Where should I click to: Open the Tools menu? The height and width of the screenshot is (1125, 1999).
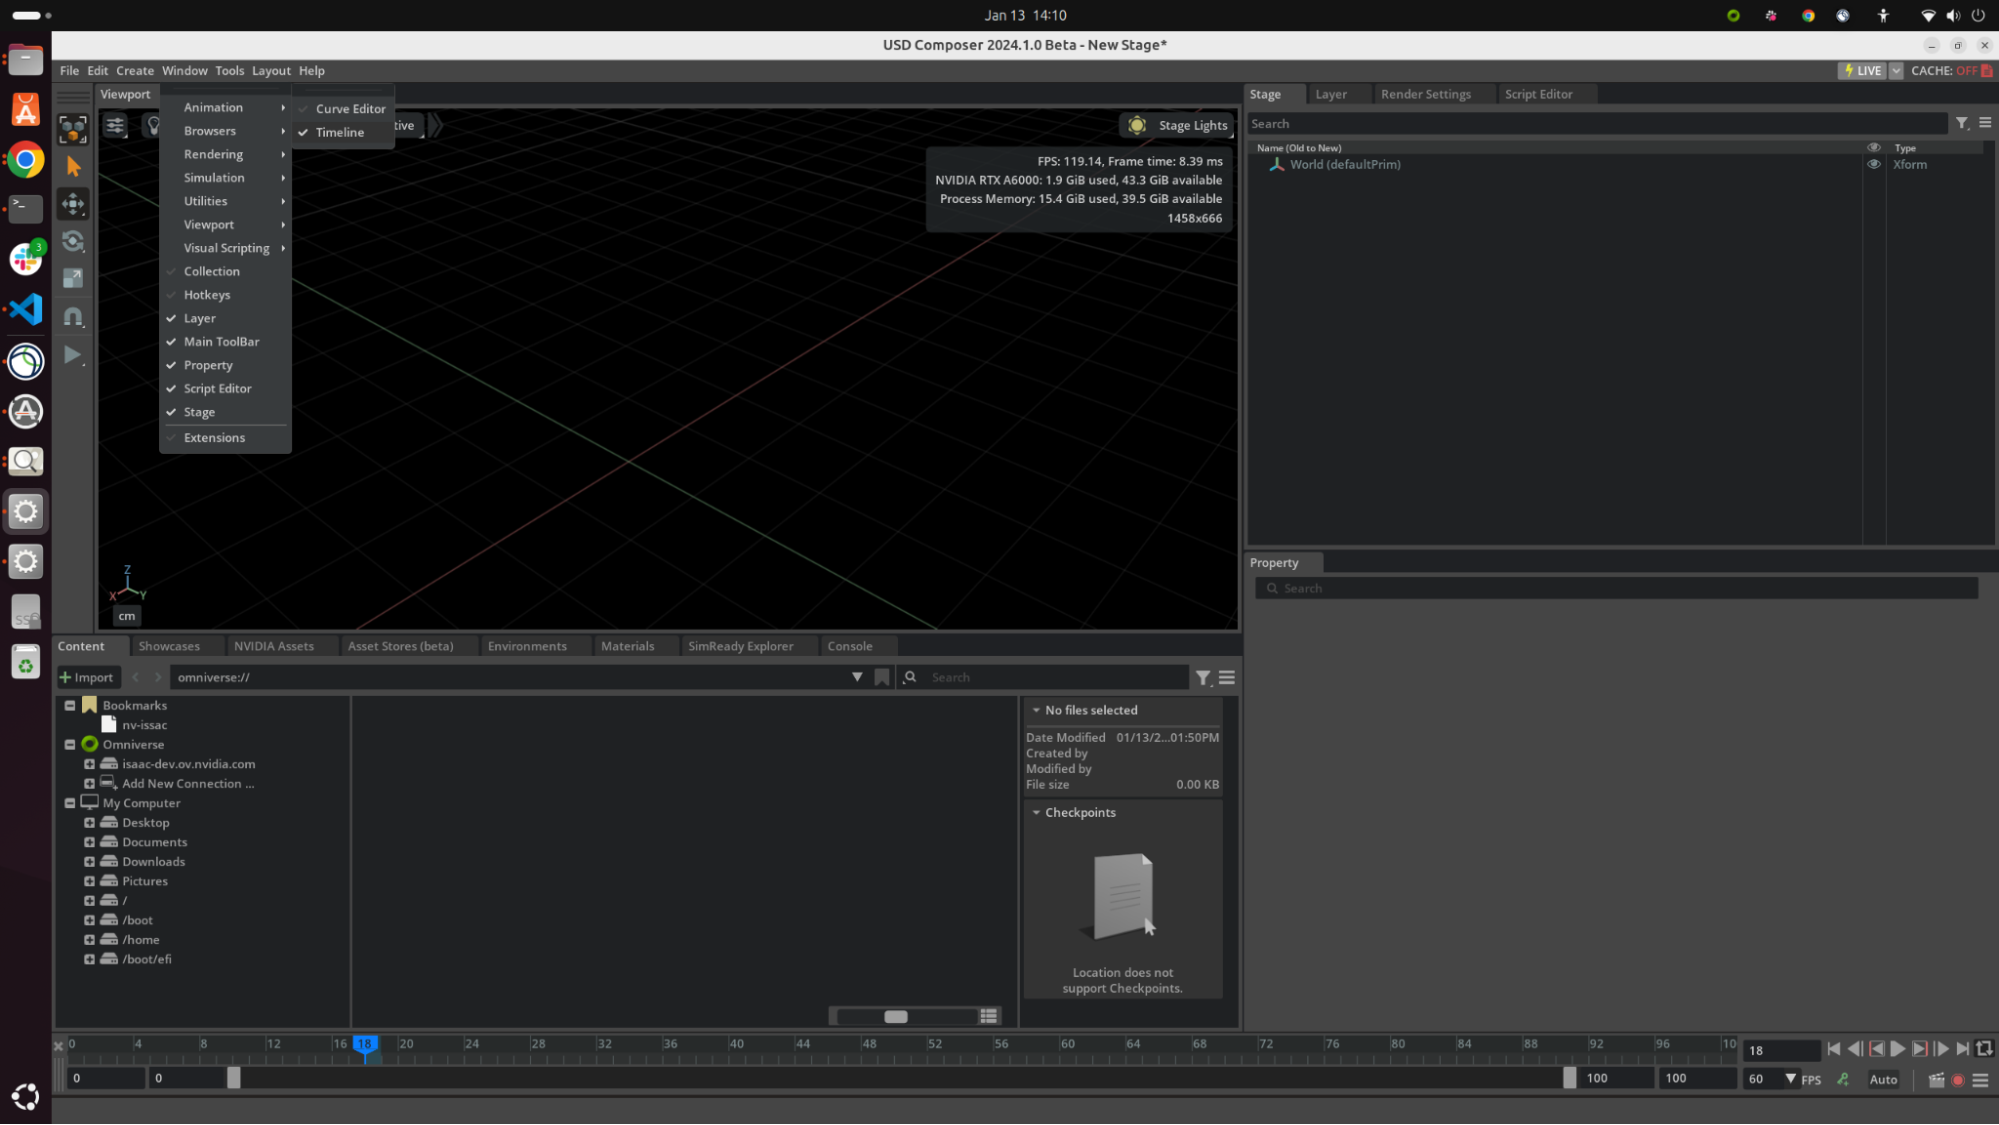point(229,70)
